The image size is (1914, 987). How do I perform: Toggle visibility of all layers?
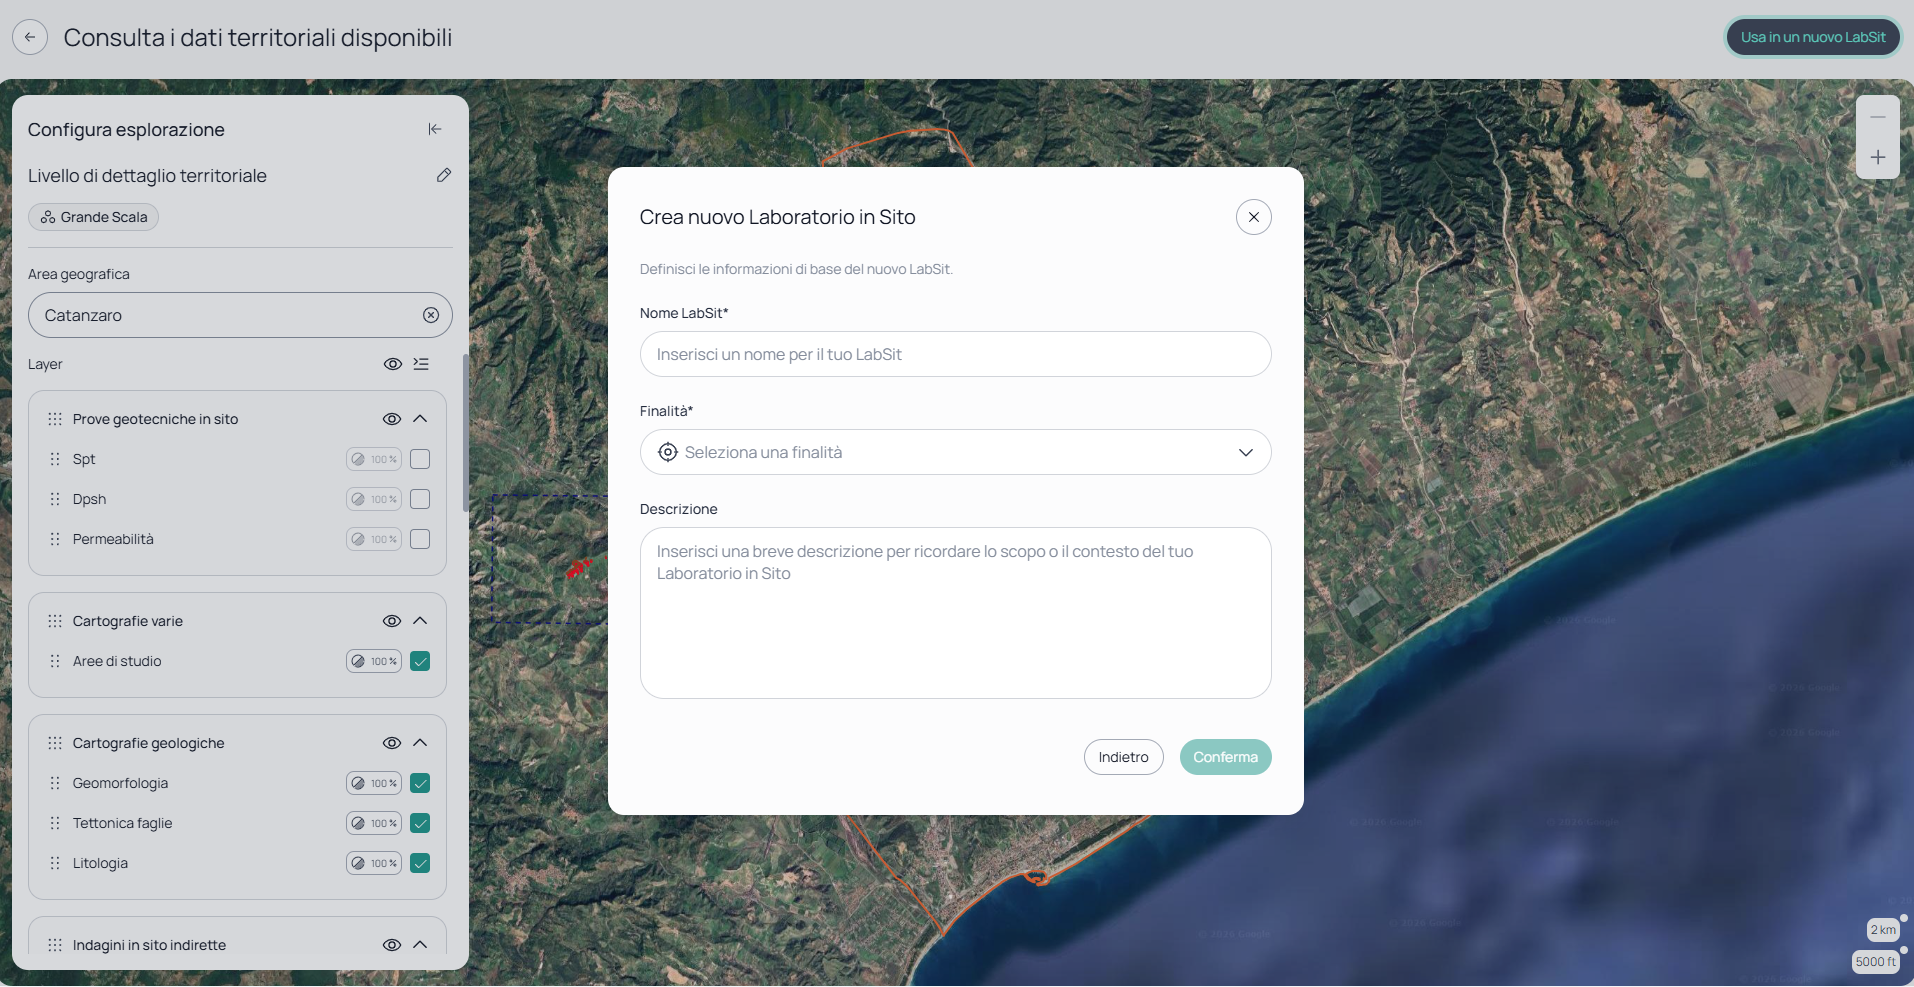point(393,364)
